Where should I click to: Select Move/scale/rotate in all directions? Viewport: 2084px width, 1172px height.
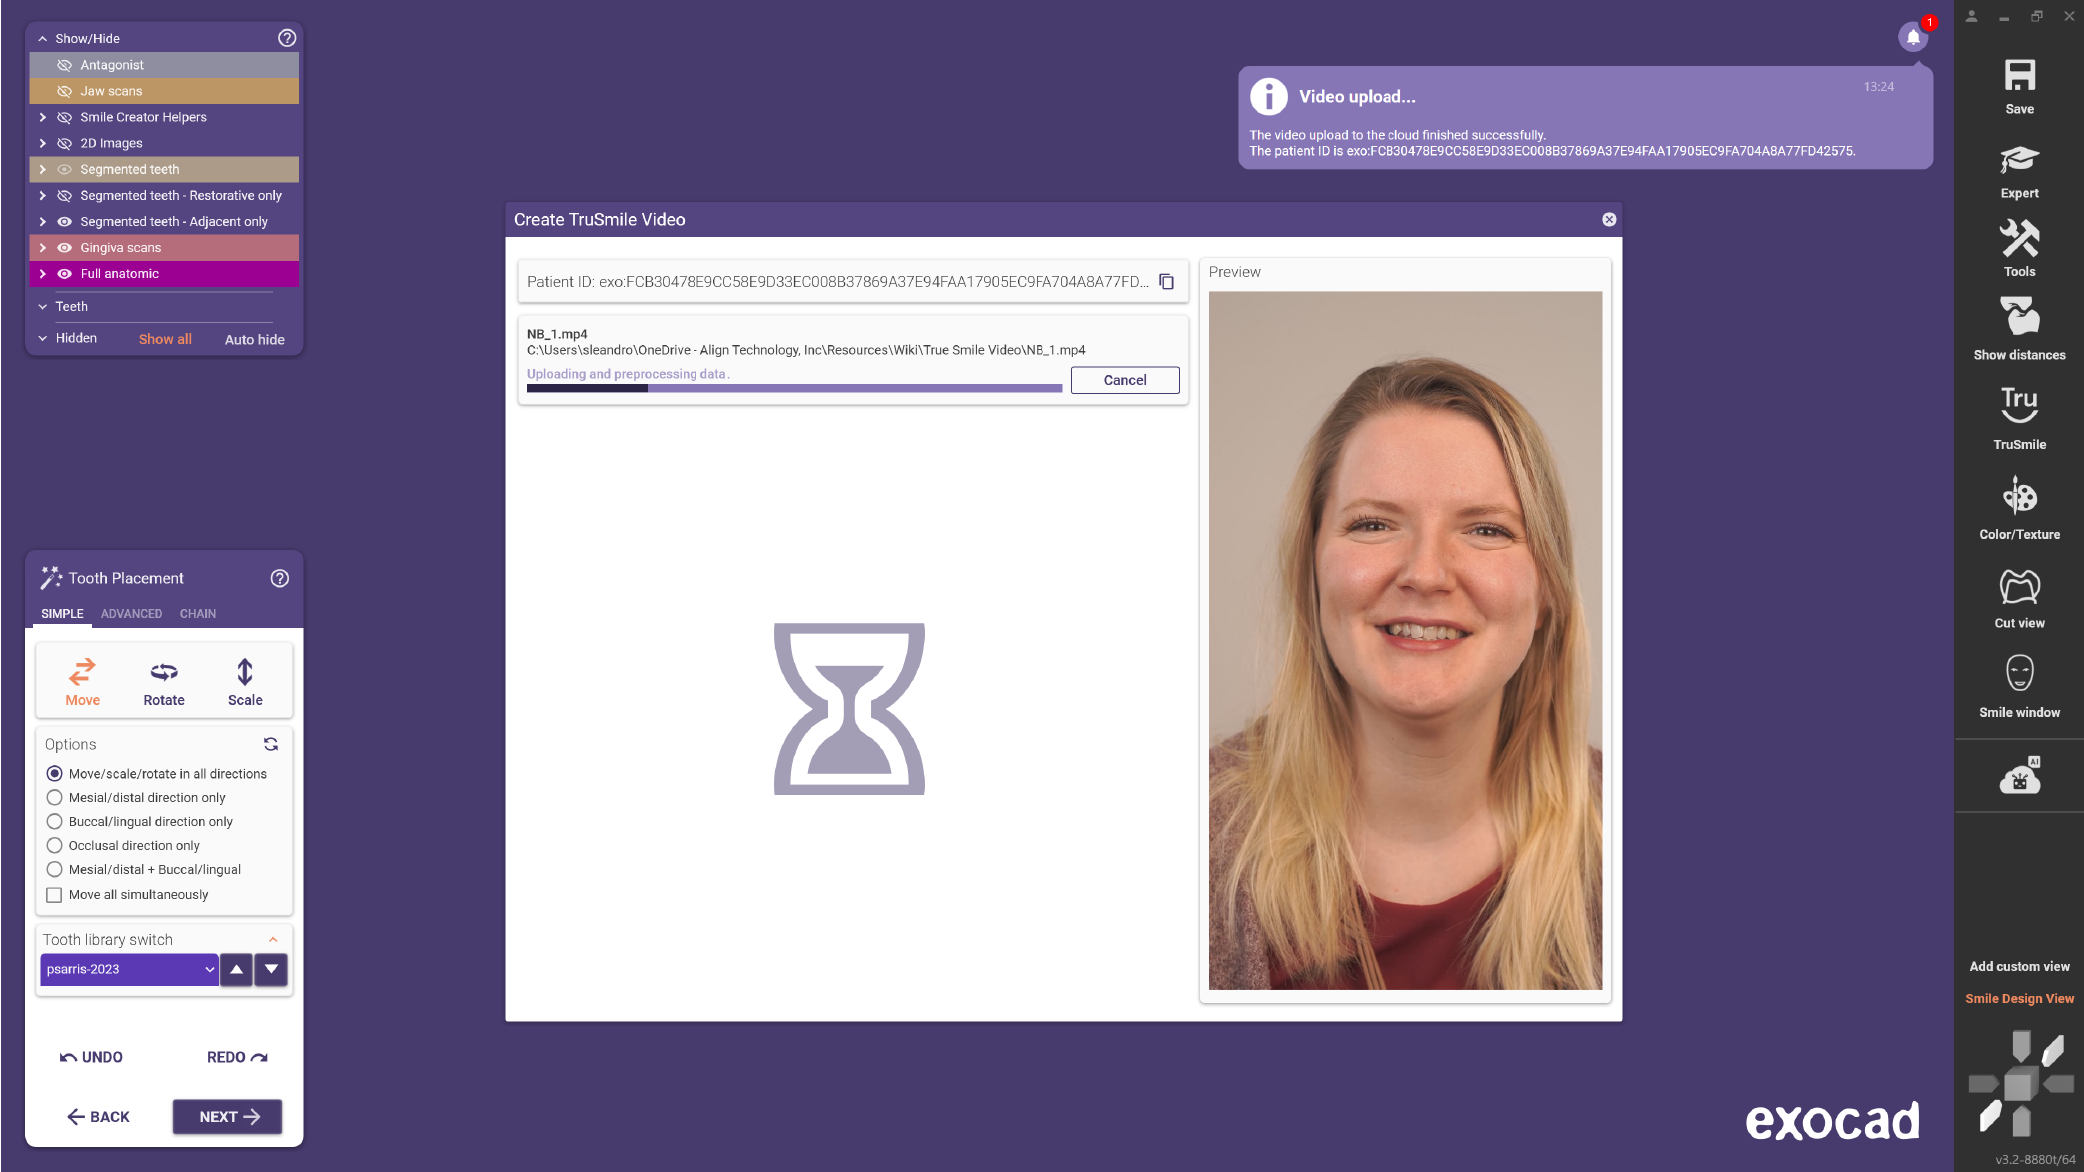click(55, 774)
